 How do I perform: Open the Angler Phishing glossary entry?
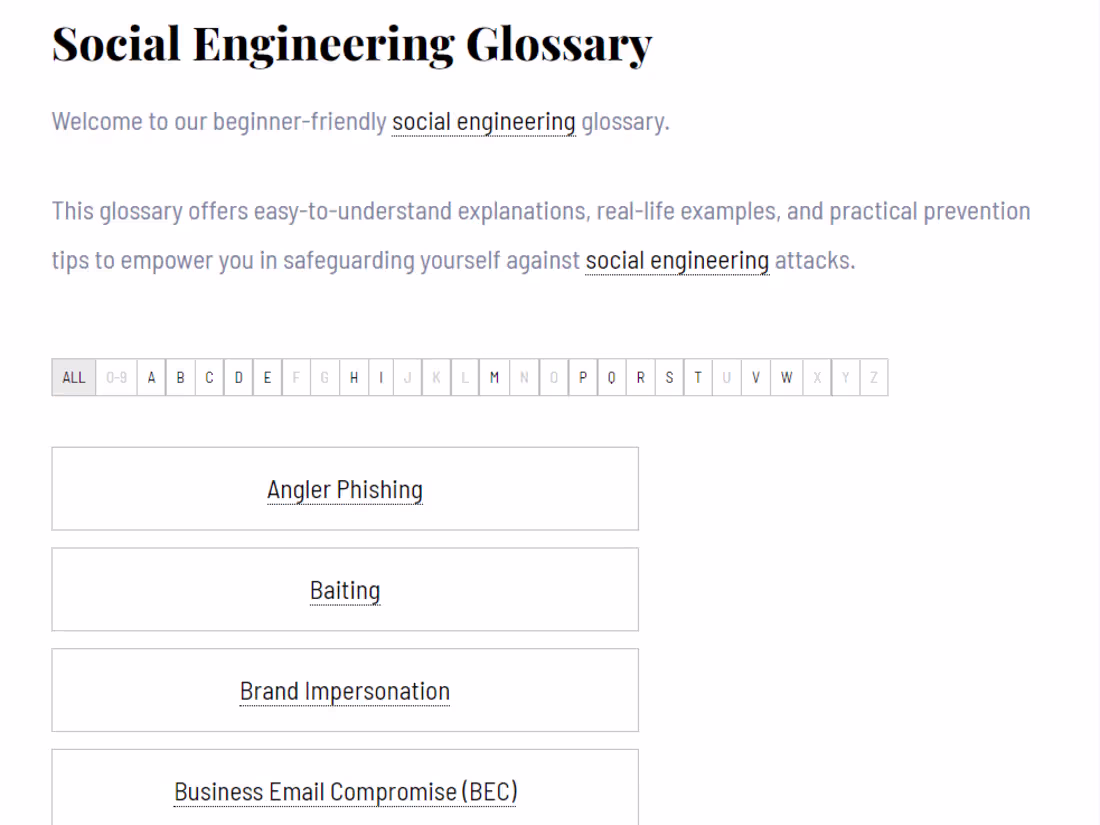pyautogui.click(x=345, y=490)
